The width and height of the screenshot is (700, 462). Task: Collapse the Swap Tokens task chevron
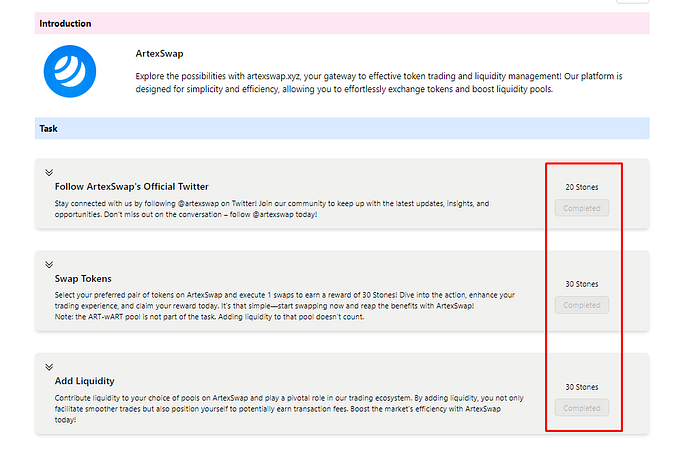49,265
